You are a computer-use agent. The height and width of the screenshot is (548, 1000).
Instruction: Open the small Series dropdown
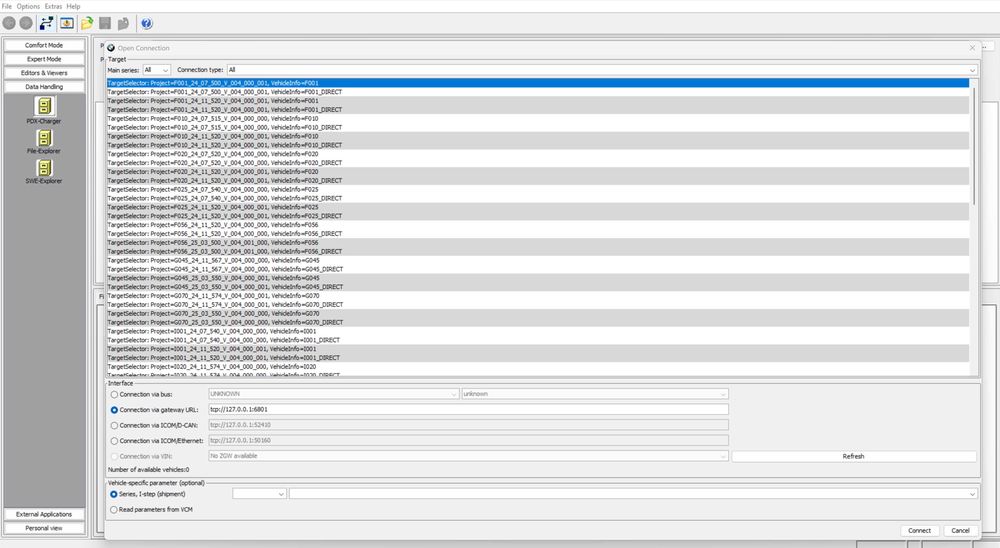coord(259,494)
